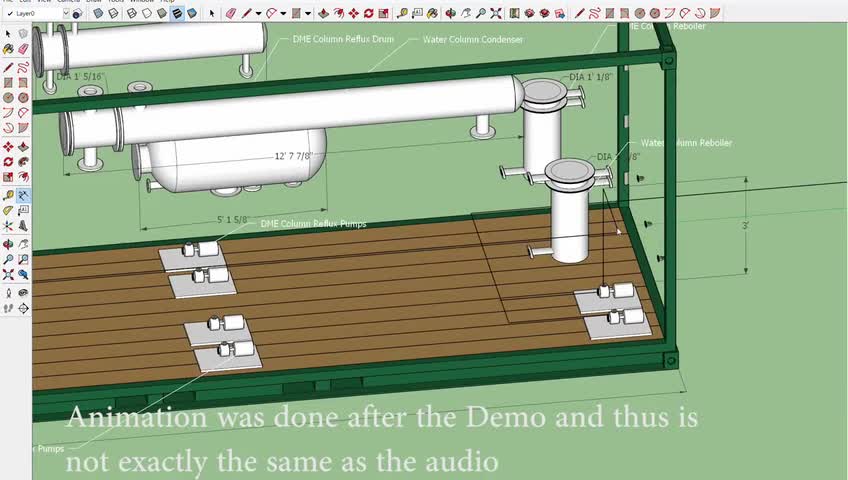Click the DIA 1' 5/16" dimension text

[x=80, y=77]
